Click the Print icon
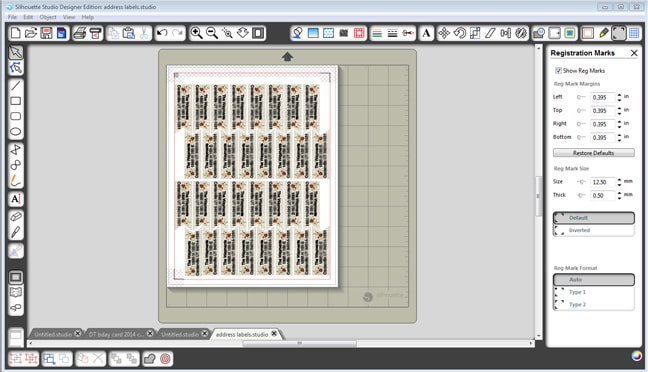Image resolution: width=648 pixels, height=372 pixels. 80,33
